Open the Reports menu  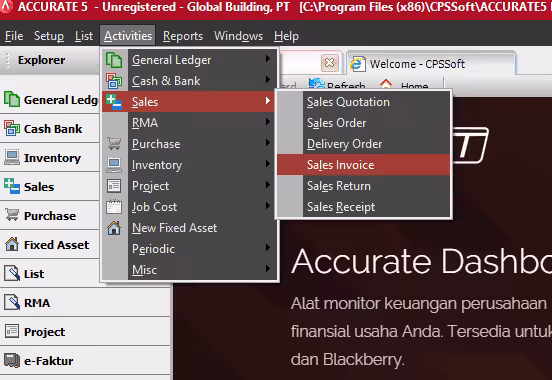[183, 36]
